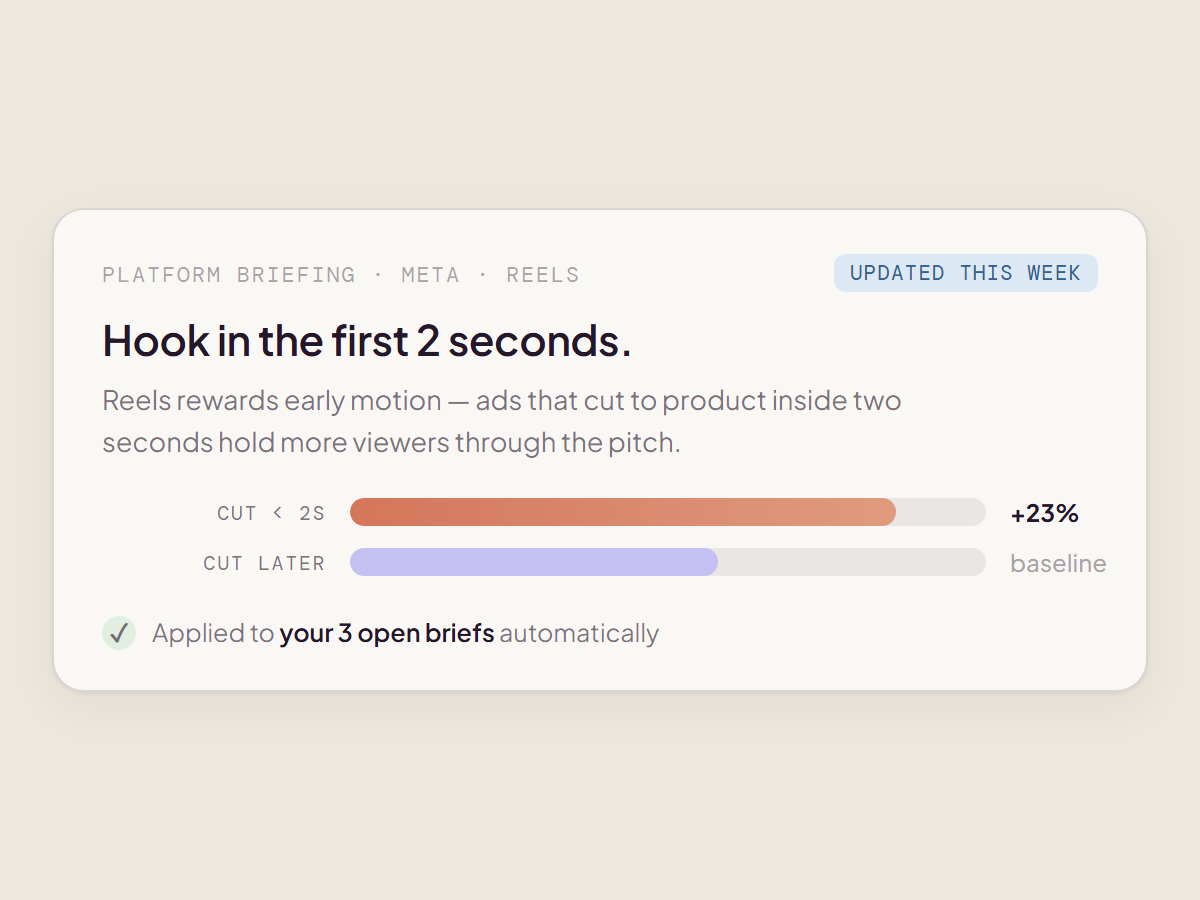Click the Cut Later row label
Screen dimensions: 1200x900
pos(264,563)
